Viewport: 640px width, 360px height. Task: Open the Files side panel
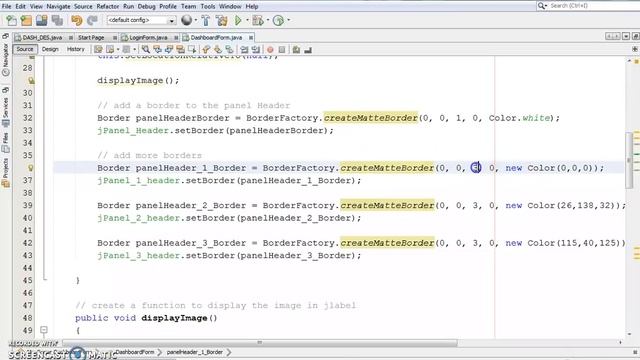pyautogui.click(x=5, y=142)
